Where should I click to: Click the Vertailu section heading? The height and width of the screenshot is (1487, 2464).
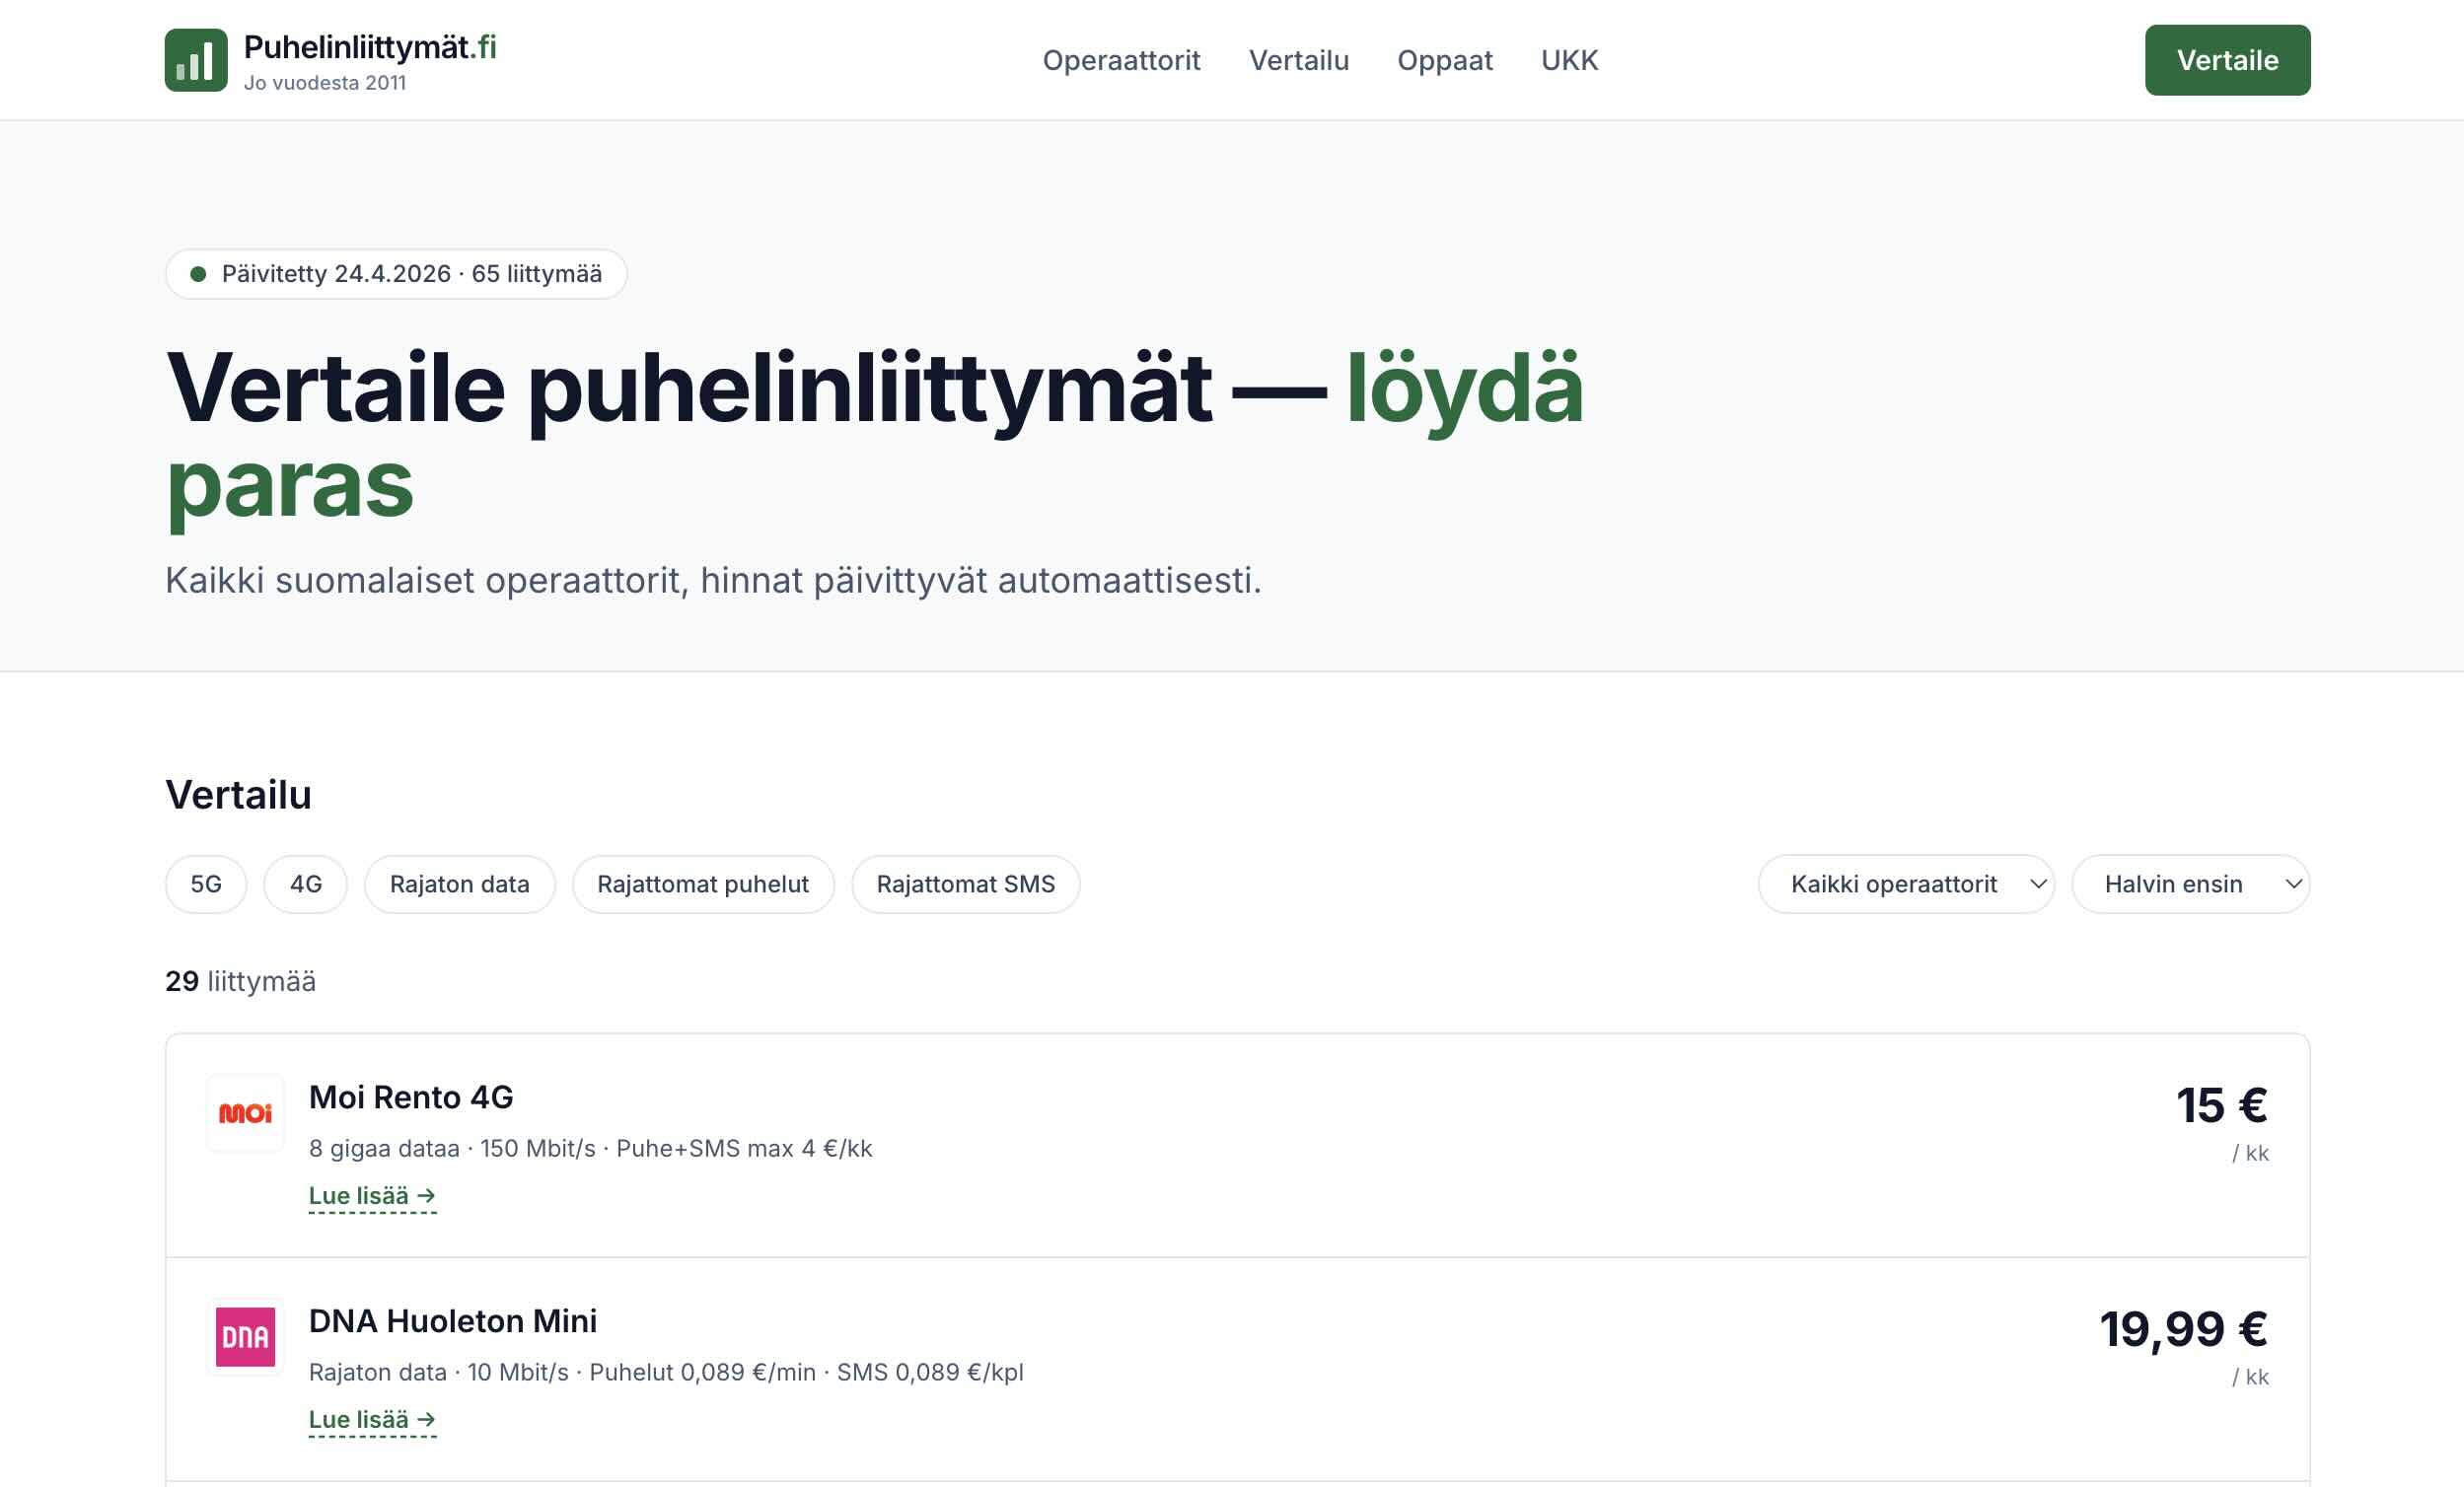(239, 795)
